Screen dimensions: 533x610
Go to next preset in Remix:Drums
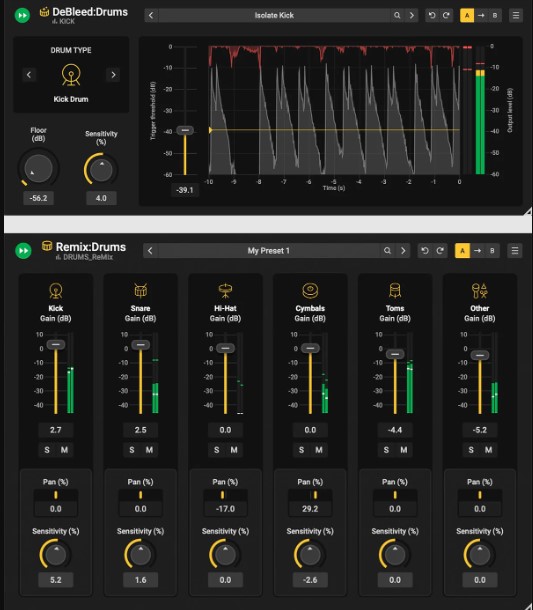click(x=403, y=251)
